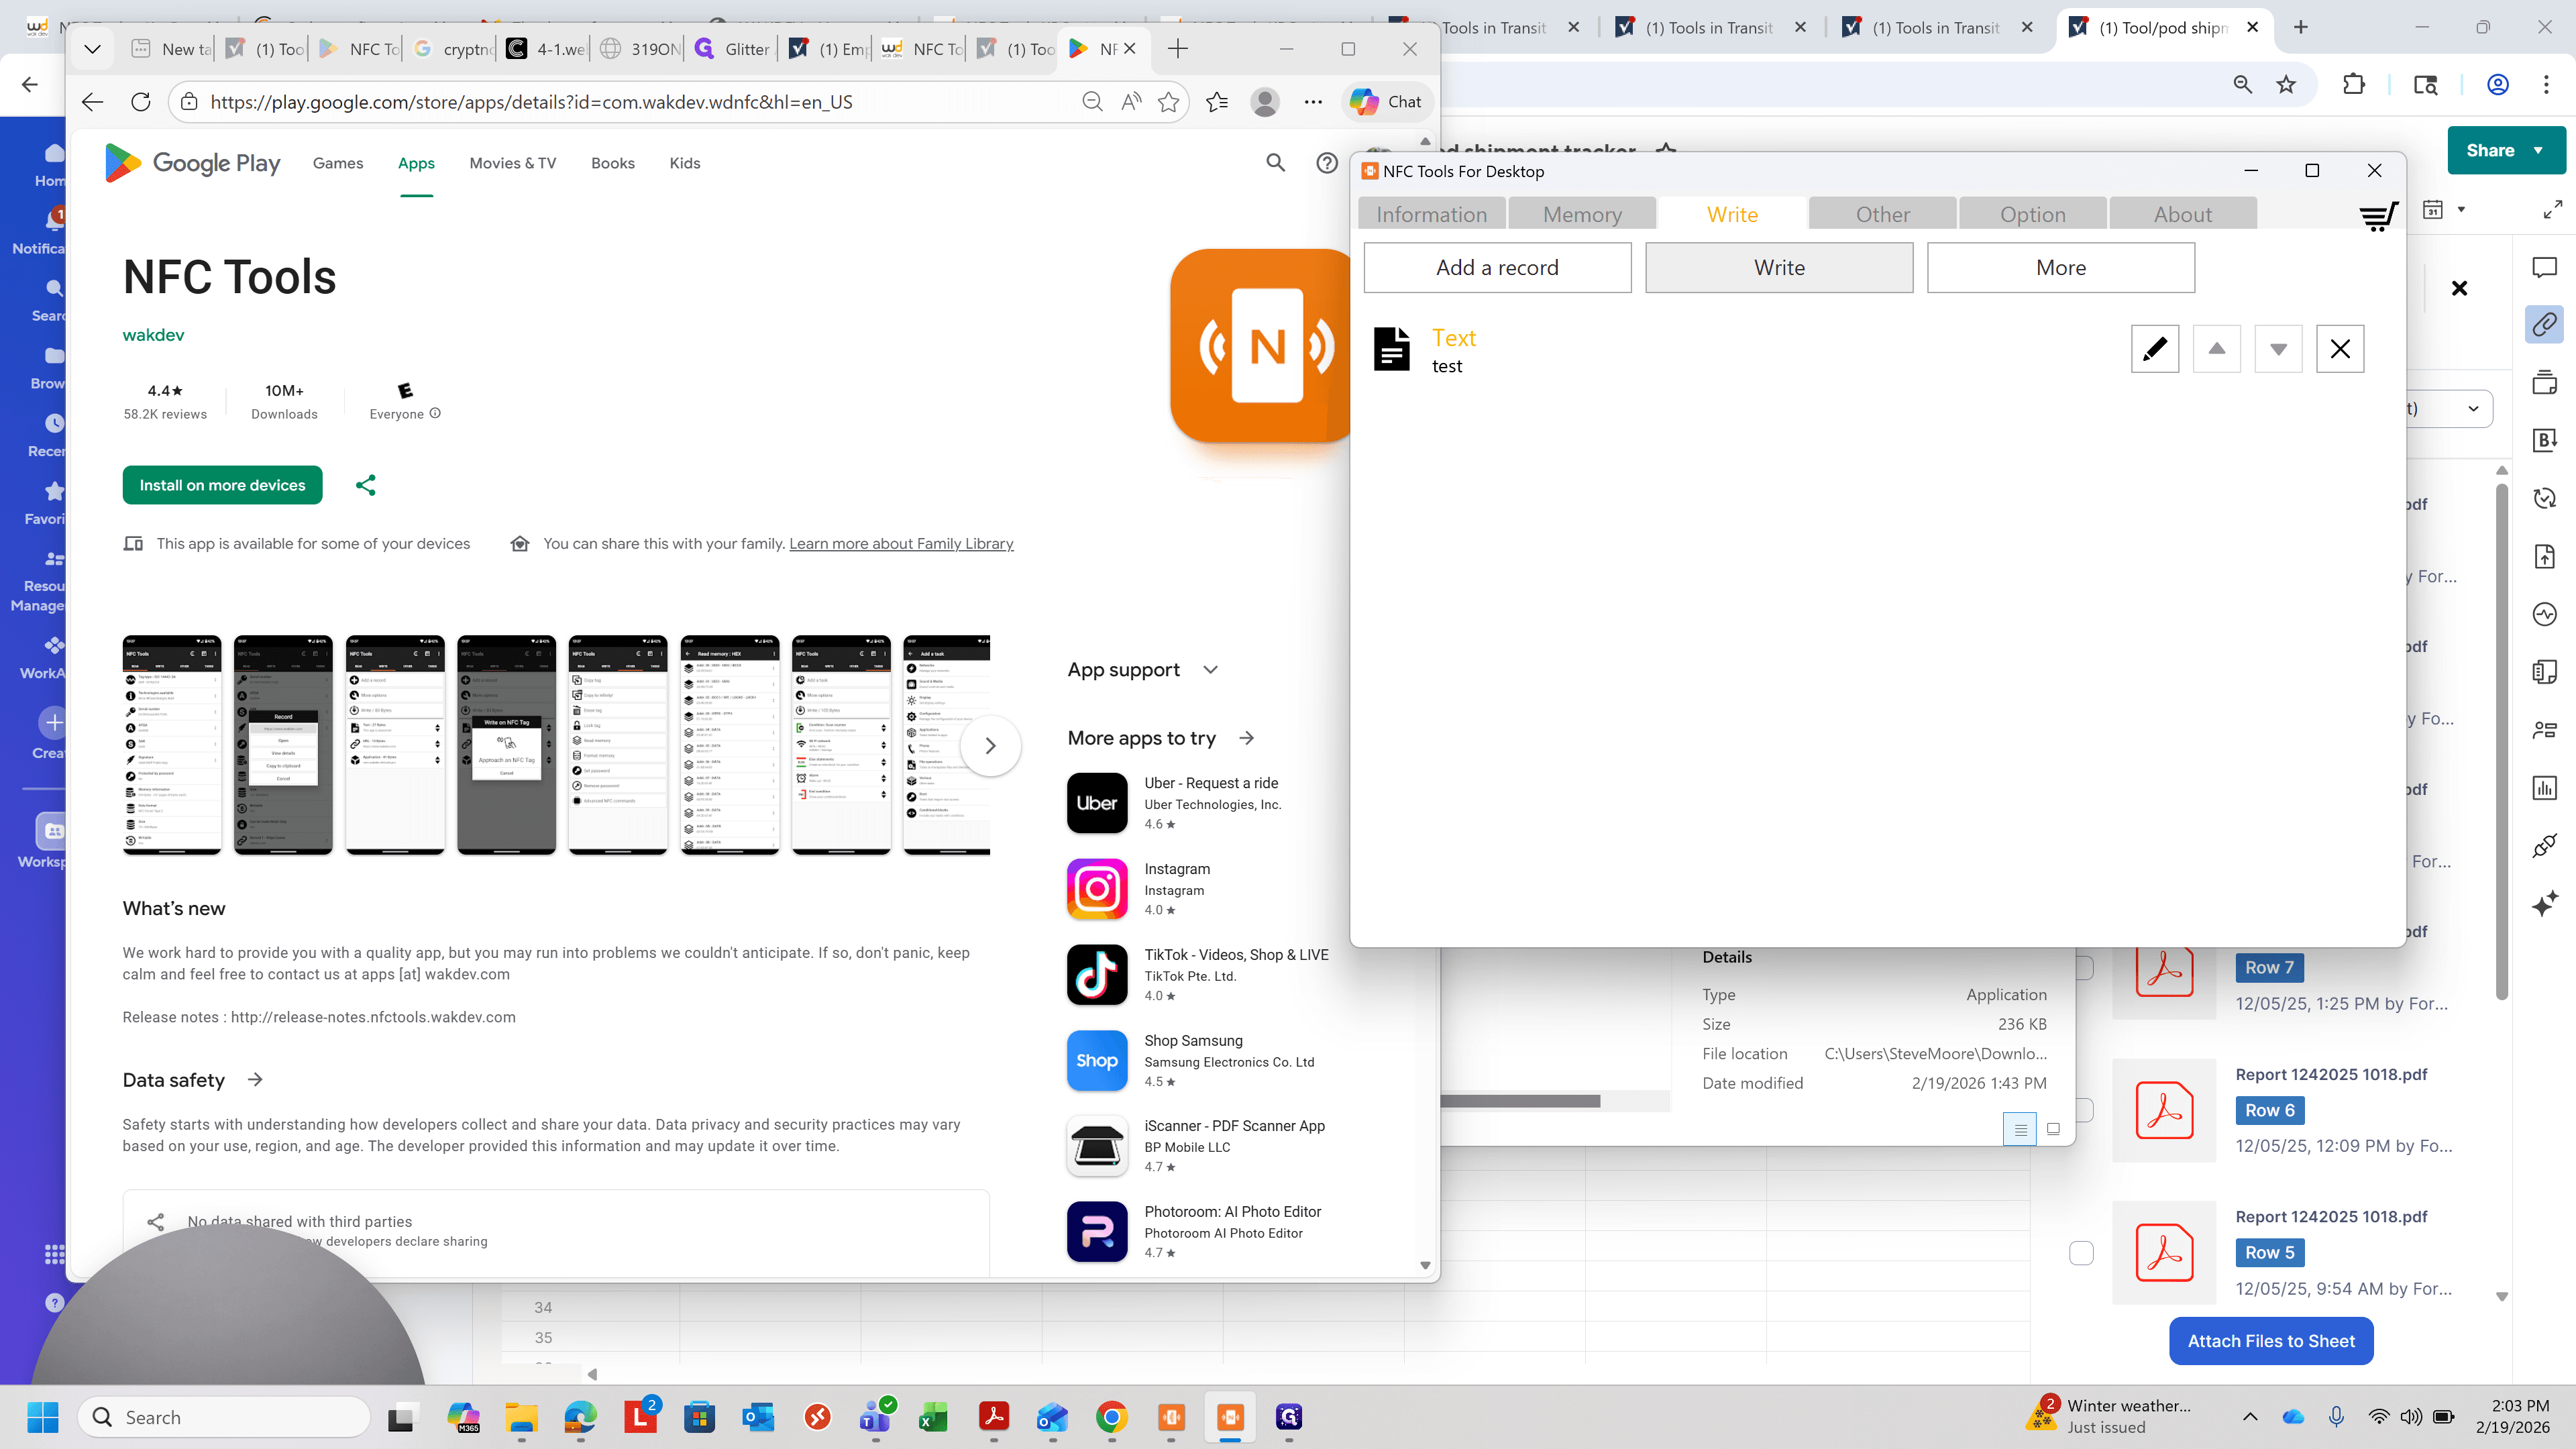Screen dimensions: 2576x1449
Task: Click Install on more devices
Action: point(222,485)
